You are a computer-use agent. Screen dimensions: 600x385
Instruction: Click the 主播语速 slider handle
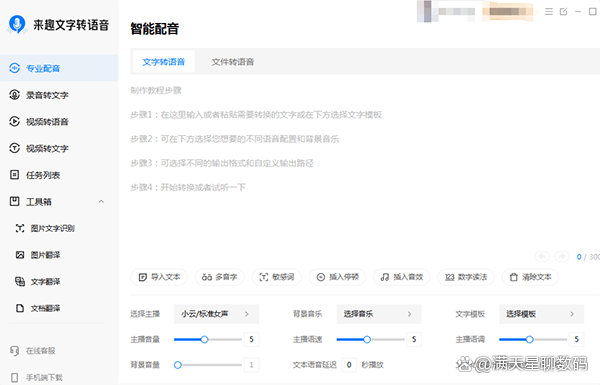367,339
